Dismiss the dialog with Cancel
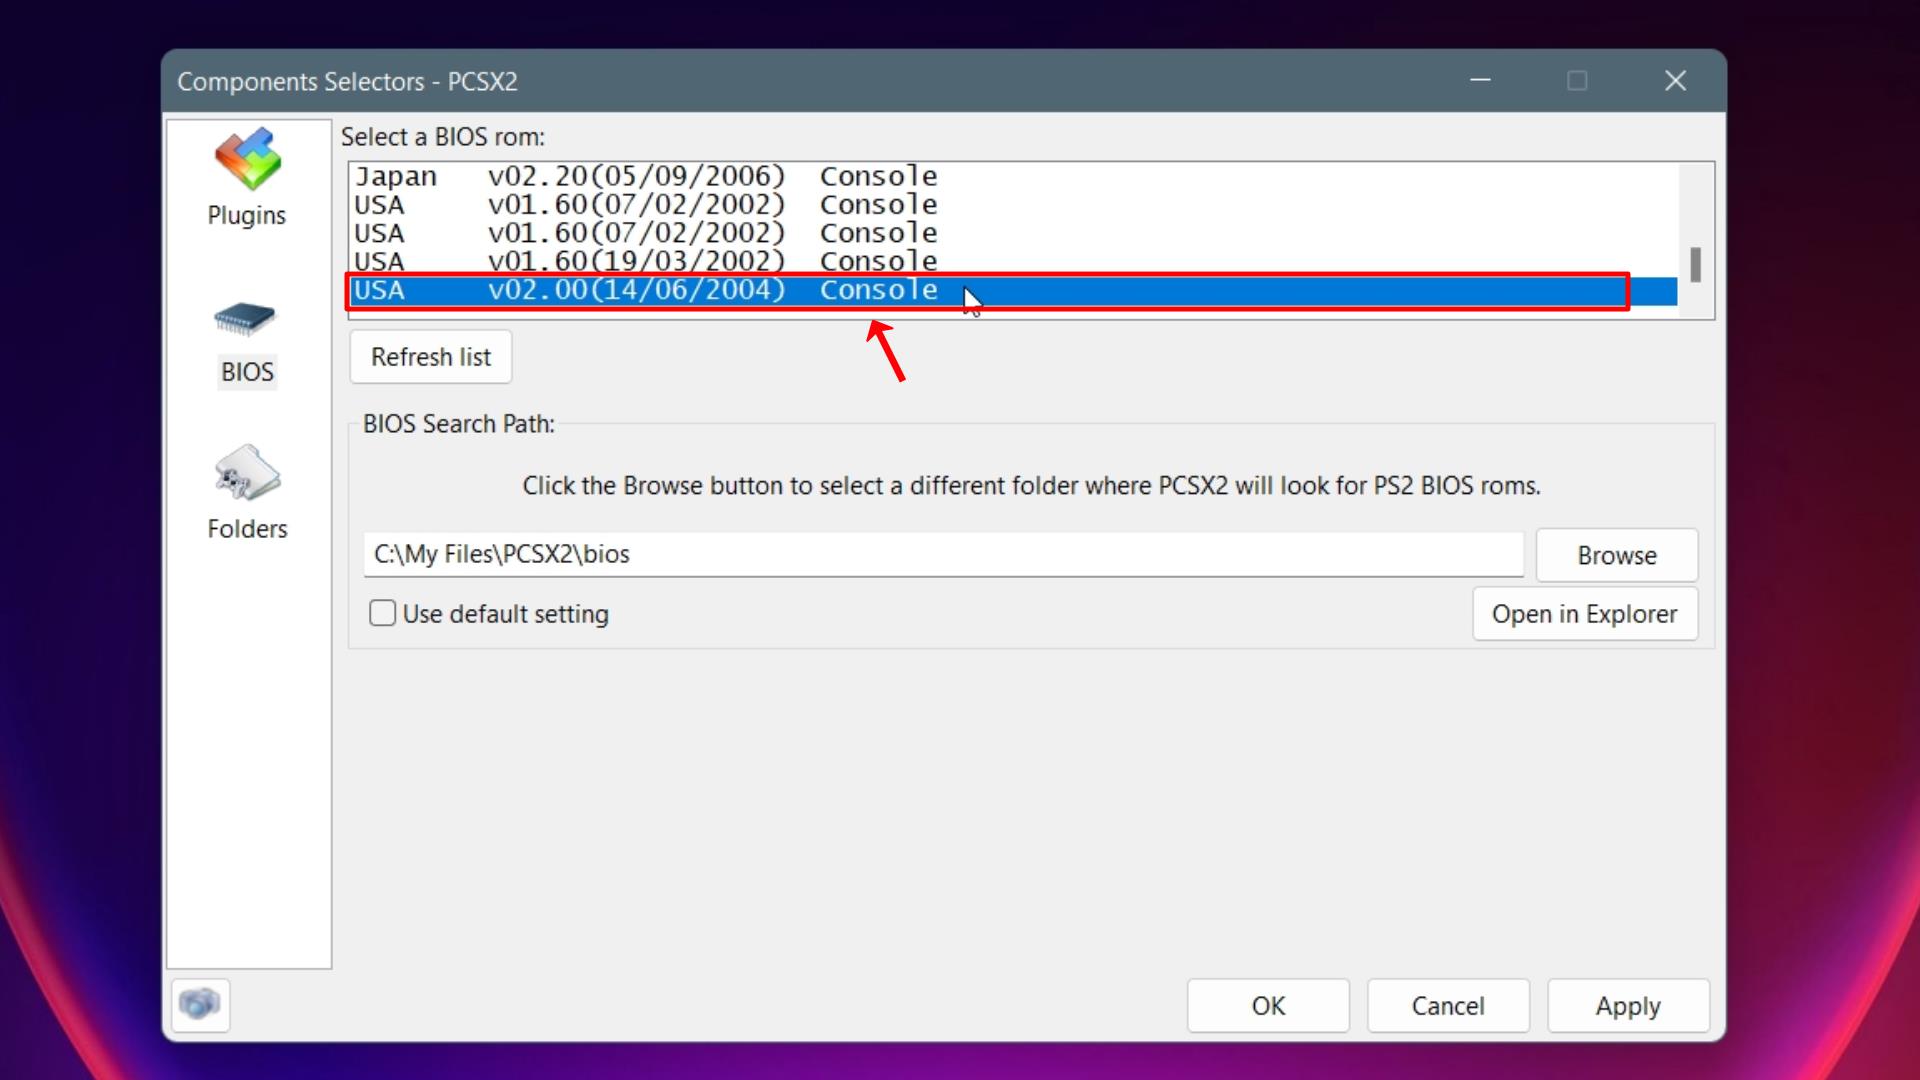 pyautogui.click(x=1448, y=1006)
